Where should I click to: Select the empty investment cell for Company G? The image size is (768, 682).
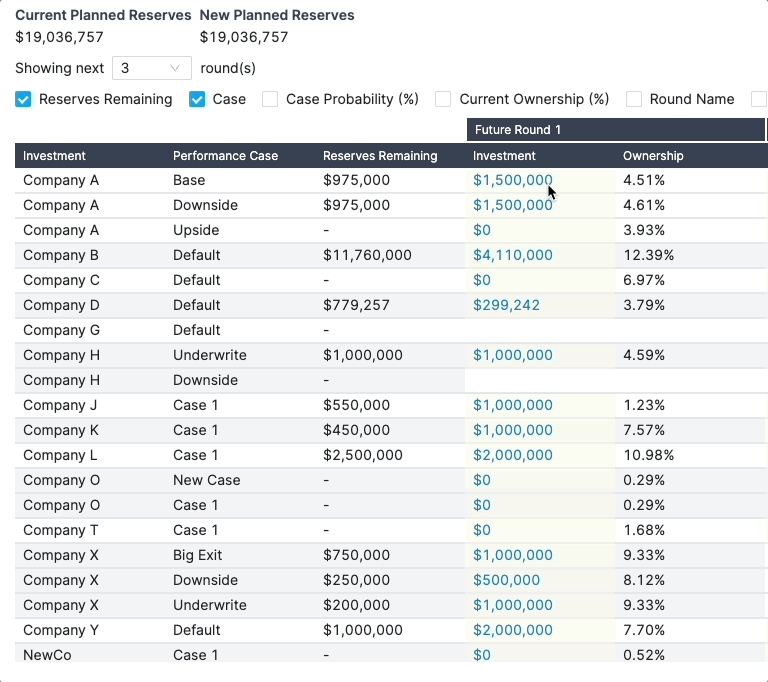click(540, 330)
